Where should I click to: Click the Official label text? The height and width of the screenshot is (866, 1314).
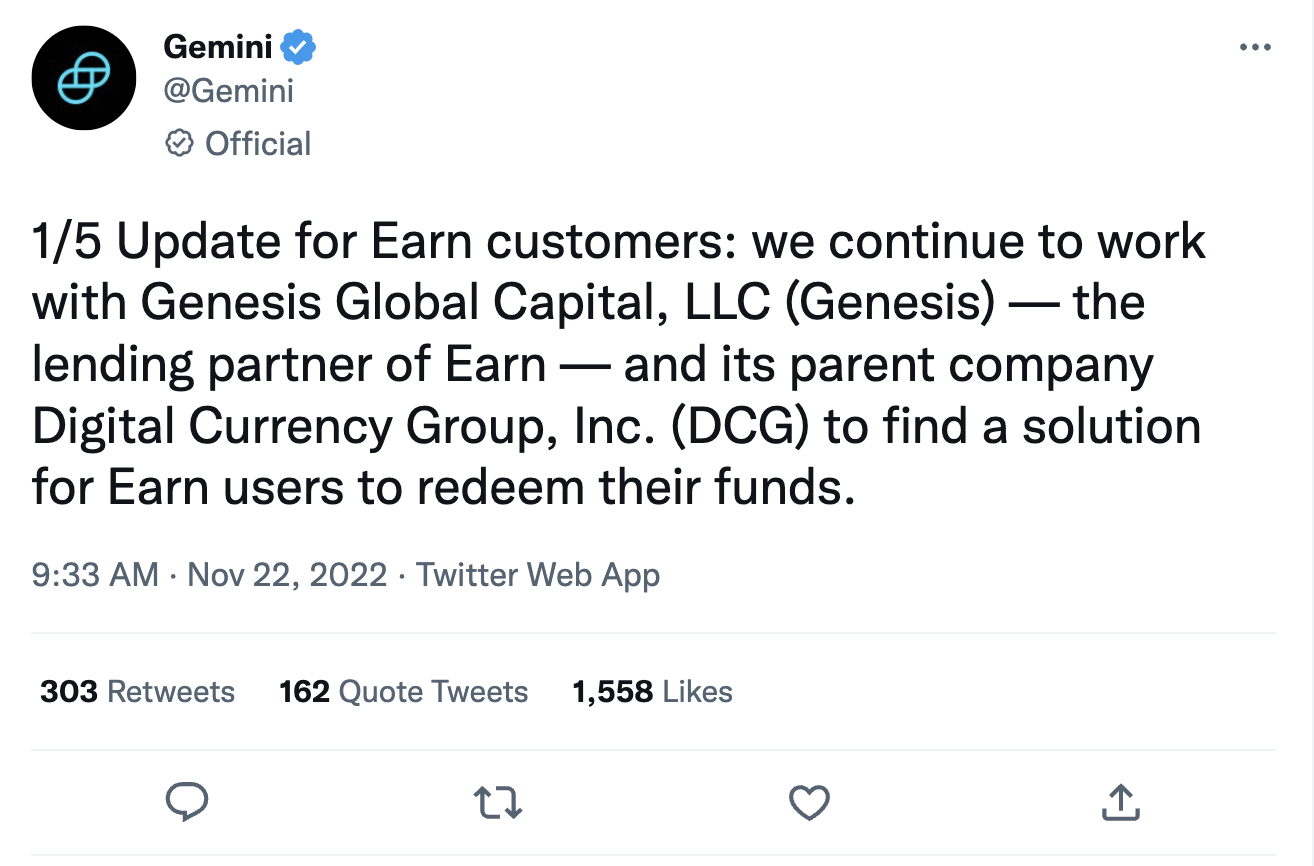[258, 144]
